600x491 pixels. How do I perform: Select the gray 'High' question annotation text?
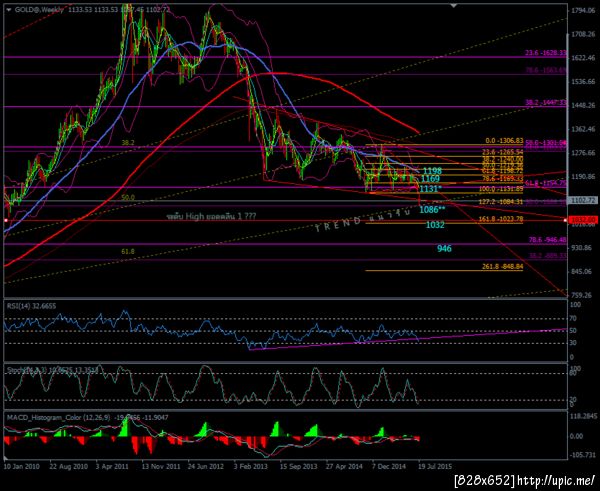pos(211,217)
